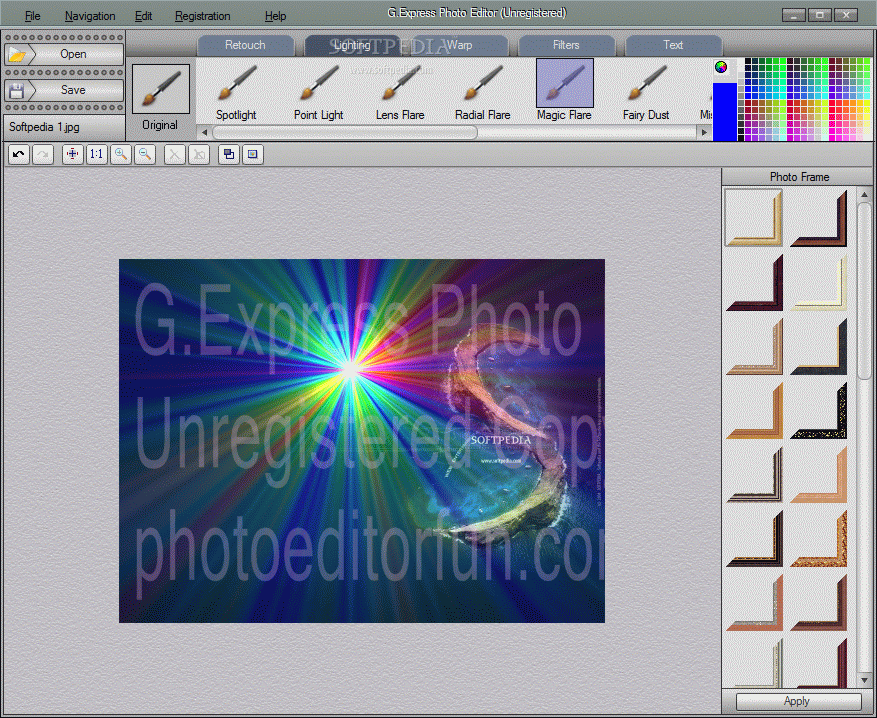
Task: Click the Zoom In magnifier icon
Action: pyautogui.click(x=121, y=154)
